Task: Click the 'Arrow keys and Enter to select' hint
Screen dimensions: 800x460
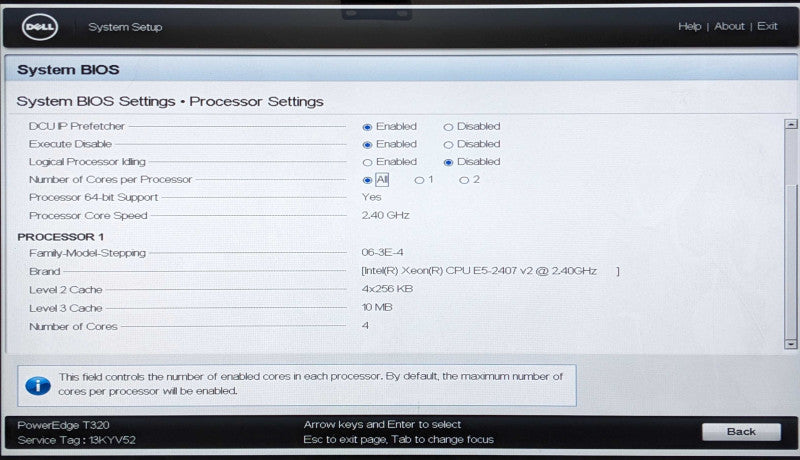Action: [382, 424]
